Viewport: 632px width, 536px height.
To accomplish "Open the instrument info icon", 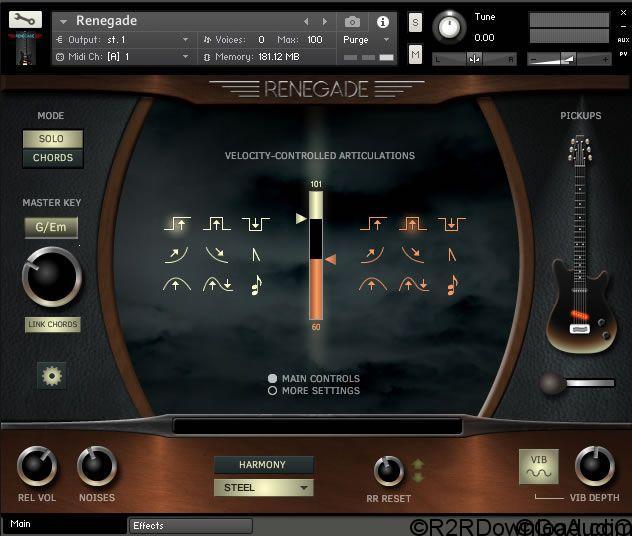I will pos(382,21).
